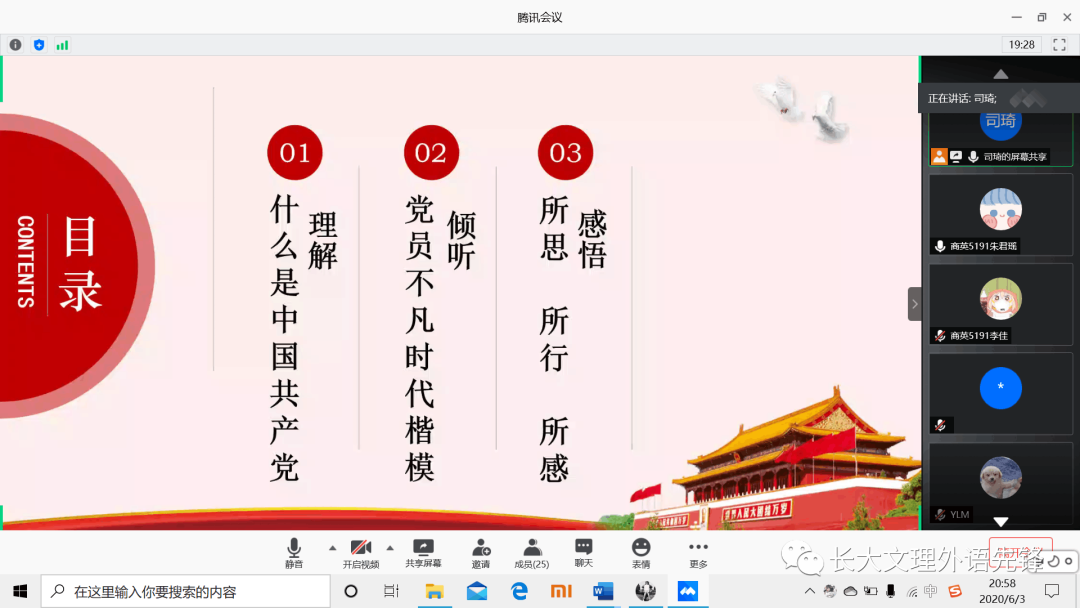Turn on camera with 开启视频
The image size is (1080, 608).
click(x=361, y=552)
